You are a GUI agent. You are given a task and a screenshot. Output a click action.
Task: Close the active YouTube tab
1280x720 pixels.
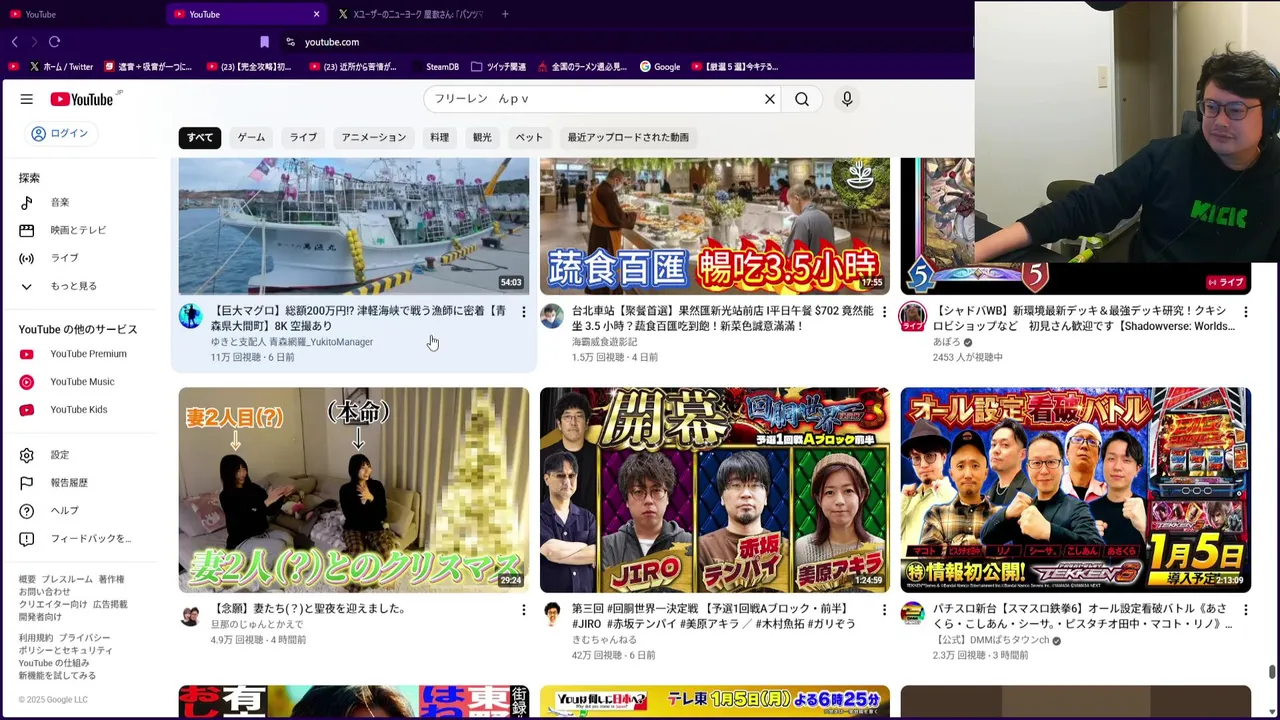click(316, 14)
